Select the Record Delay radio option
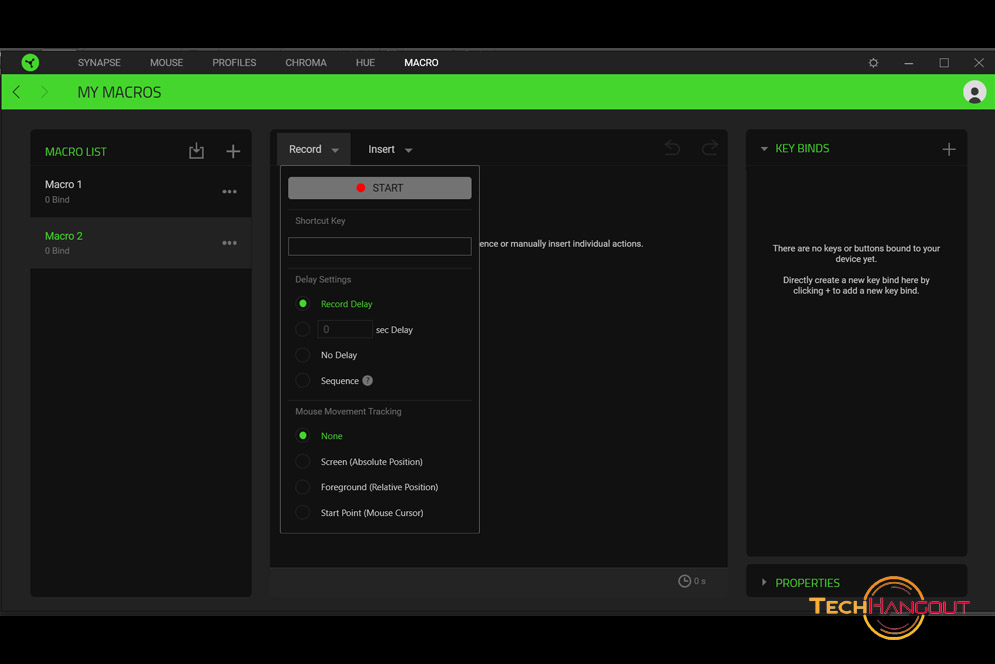This screenshot has width=995, height=664. (303, 304)
